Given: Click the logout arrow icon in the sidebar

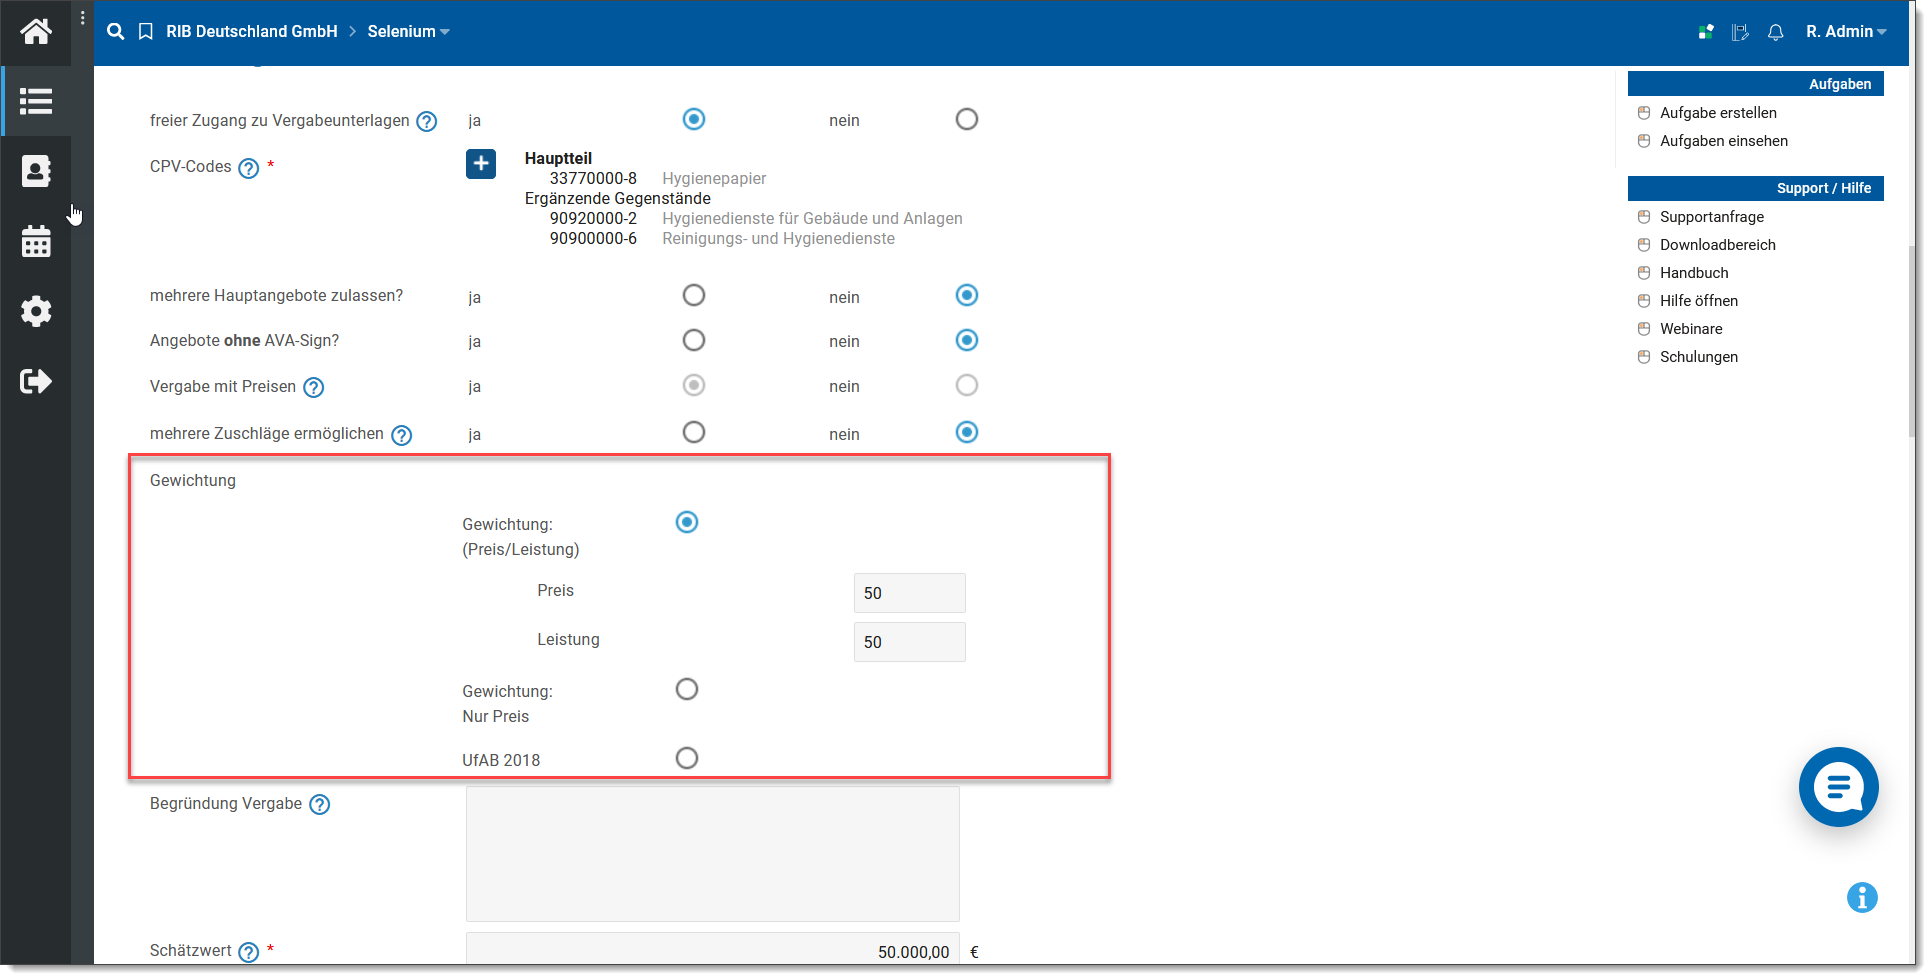Looking at the screenshot, I should click(36, 381).
